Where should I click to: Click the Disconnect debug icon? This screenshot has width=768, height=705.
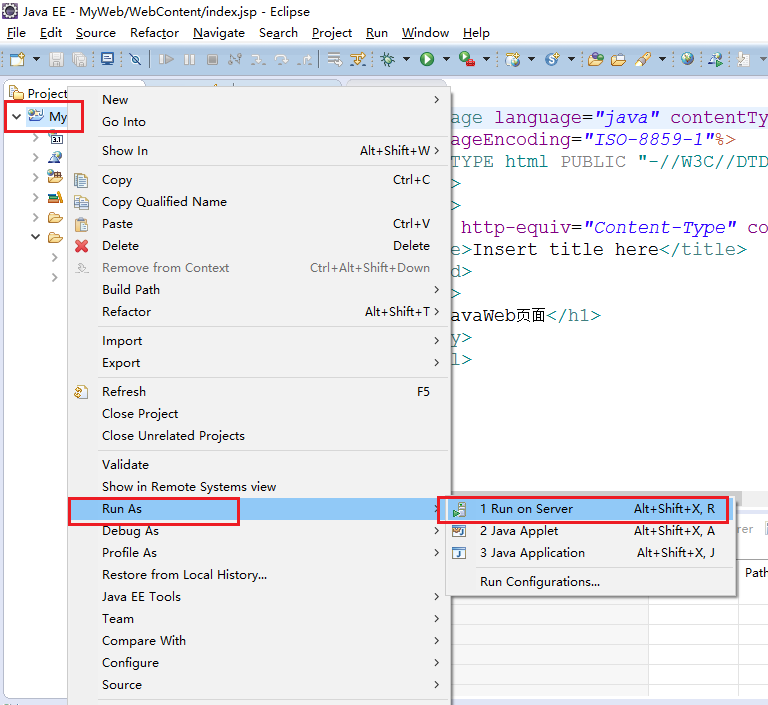(235, 59)
